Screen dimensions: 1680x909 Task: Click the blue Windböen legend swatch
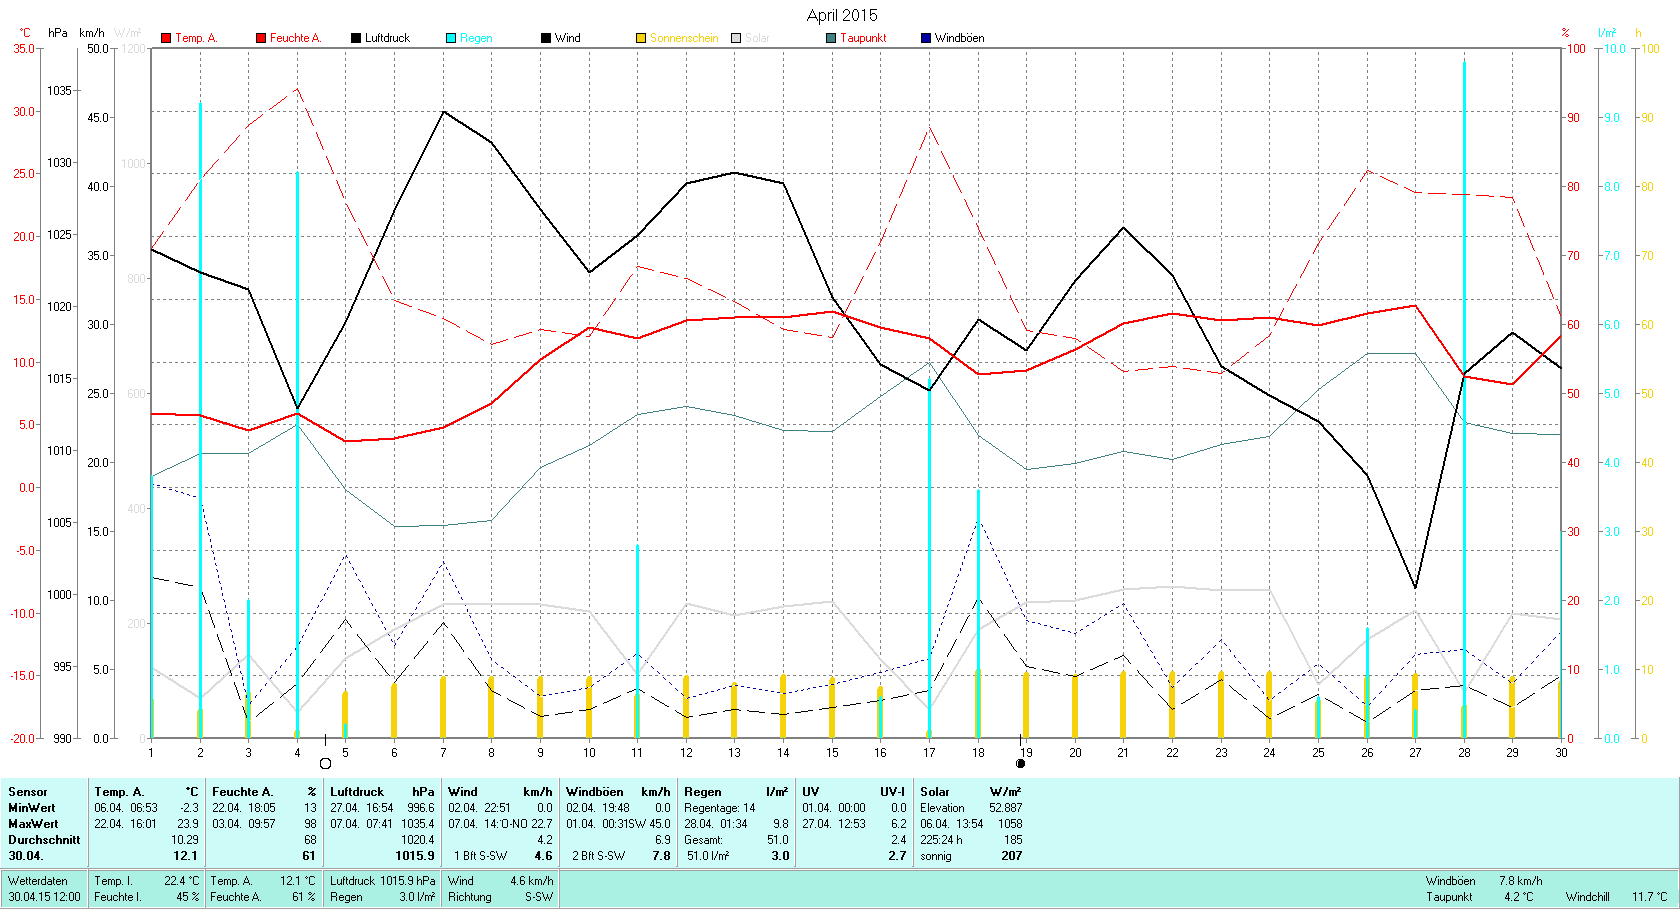click(926, 38)
